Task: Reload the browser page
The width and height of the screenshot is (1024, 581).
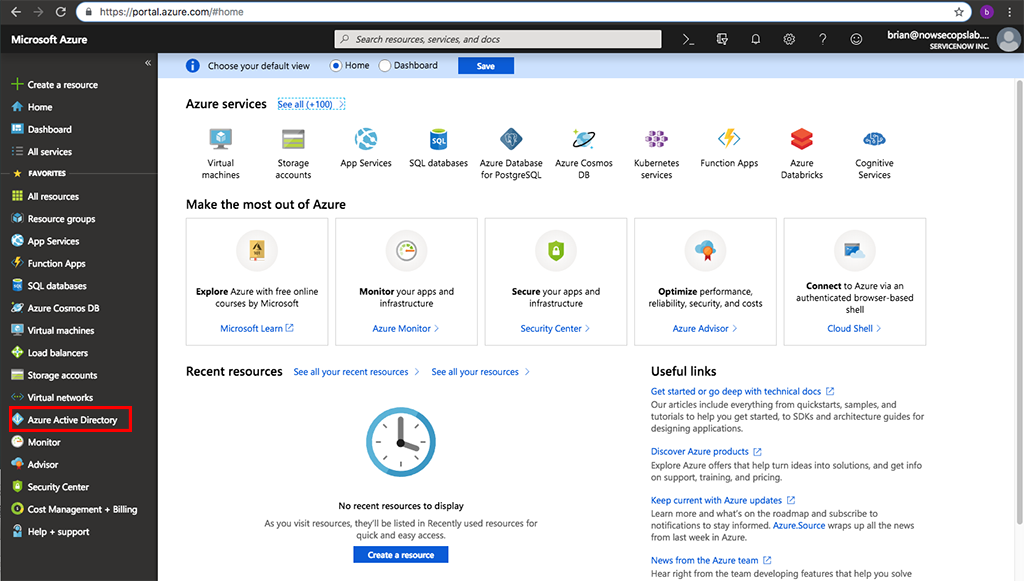Action: point(61,12)
